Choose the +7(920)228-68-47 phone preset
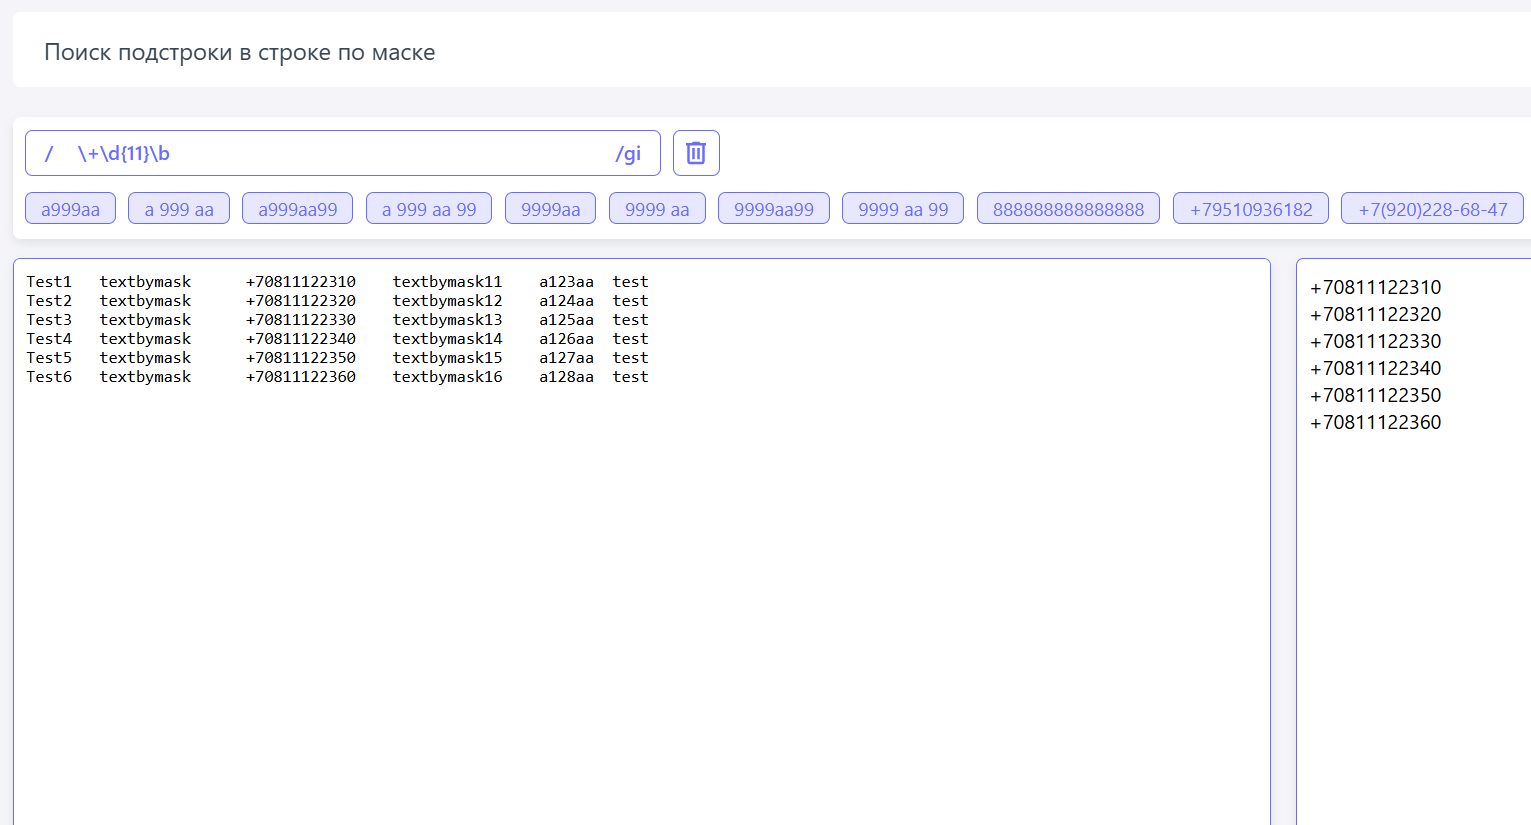Screen dimensions: 1531x825 pos(1432,209)
